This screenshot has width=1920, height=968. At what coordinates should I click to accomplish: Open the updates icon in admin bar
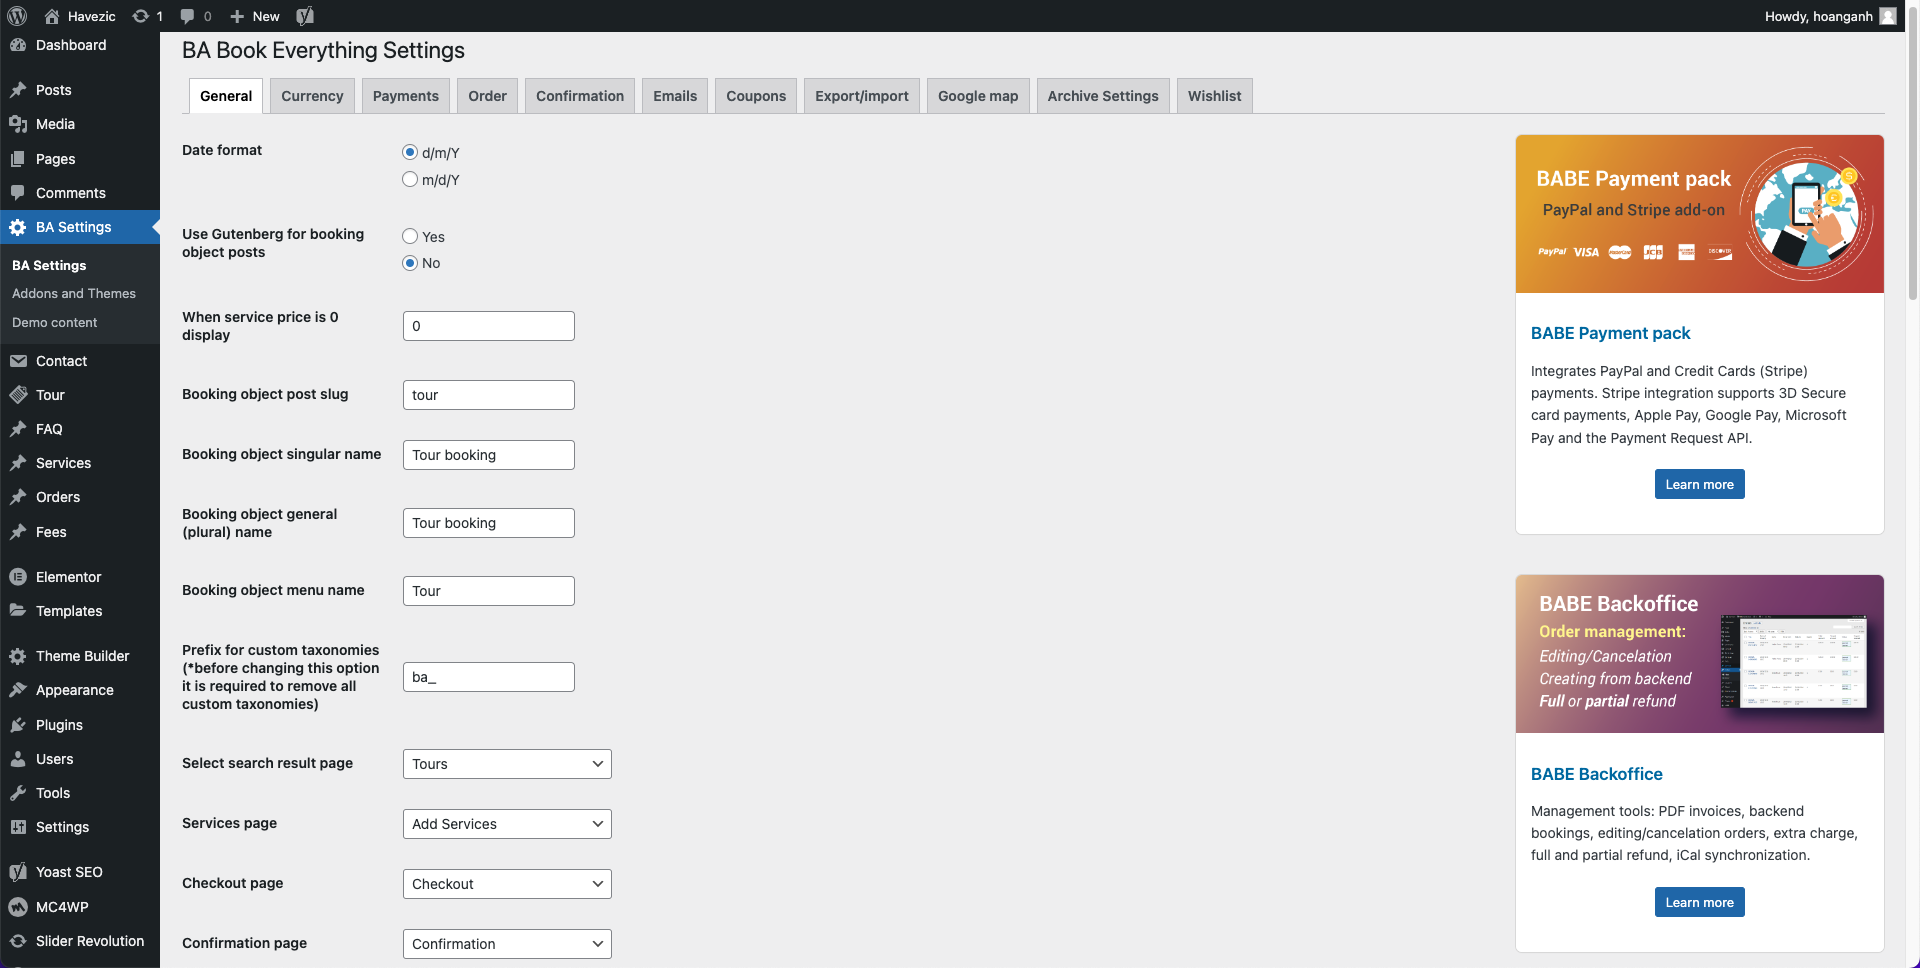coord(141,16)
